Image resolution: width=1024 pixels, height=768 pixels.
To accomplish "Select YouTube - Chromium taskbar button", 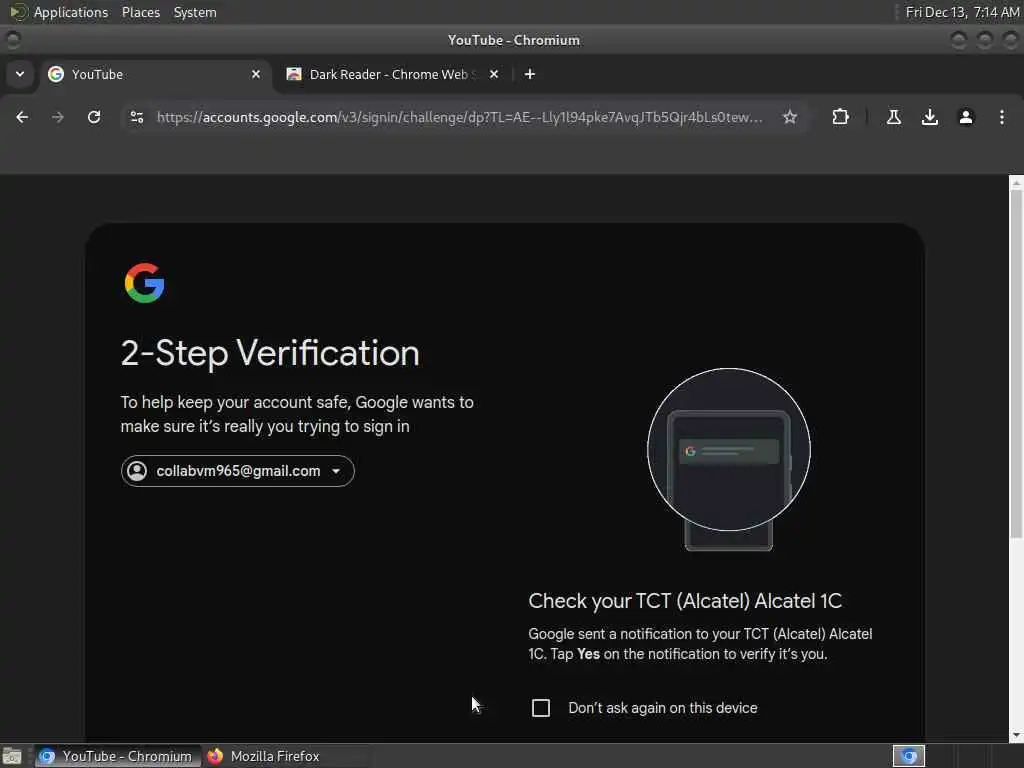I will point(116,756).
